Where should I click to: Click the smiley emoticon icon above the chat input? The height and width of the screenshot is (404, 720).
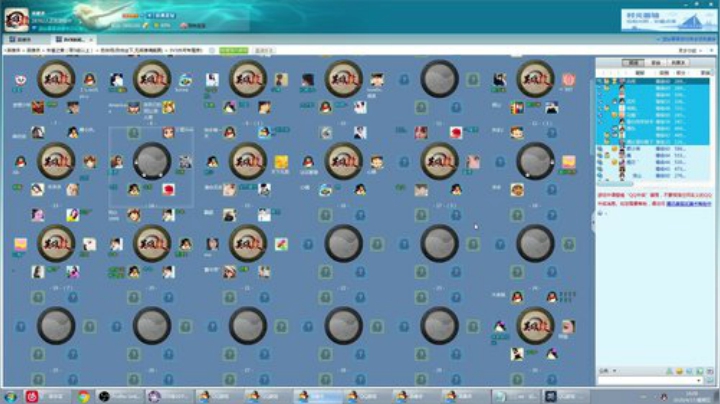coord(679,371)
